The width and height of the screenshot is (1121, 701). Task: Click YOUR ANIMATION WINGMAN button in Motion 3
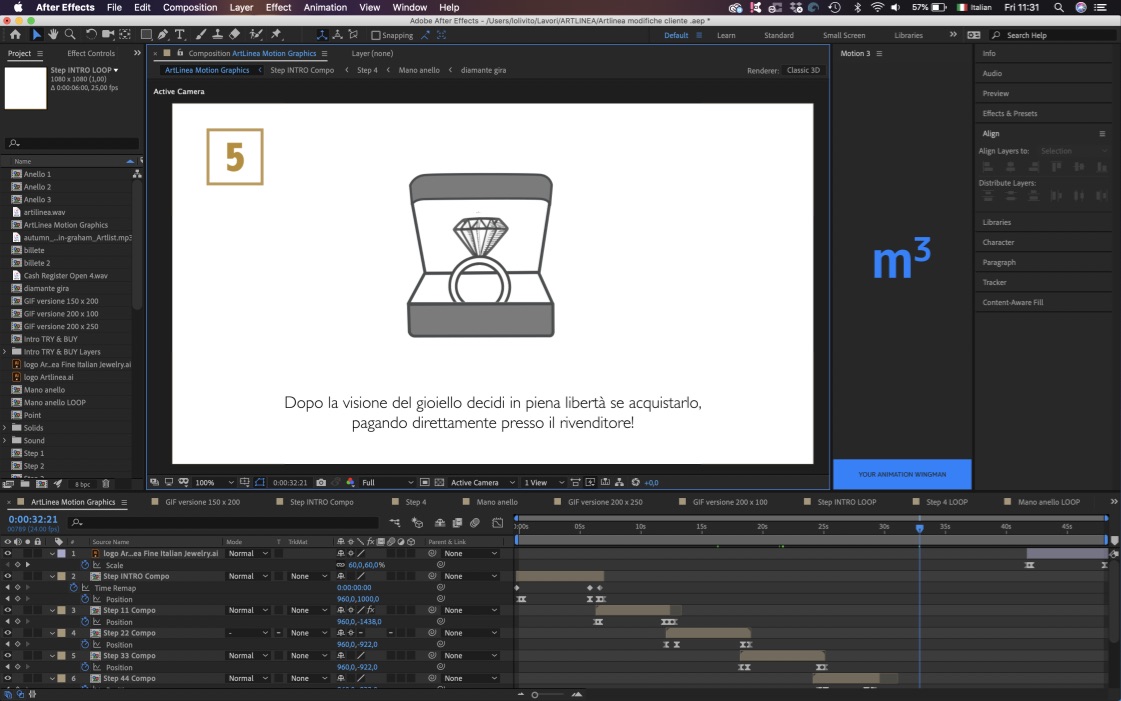coord(902,474)
